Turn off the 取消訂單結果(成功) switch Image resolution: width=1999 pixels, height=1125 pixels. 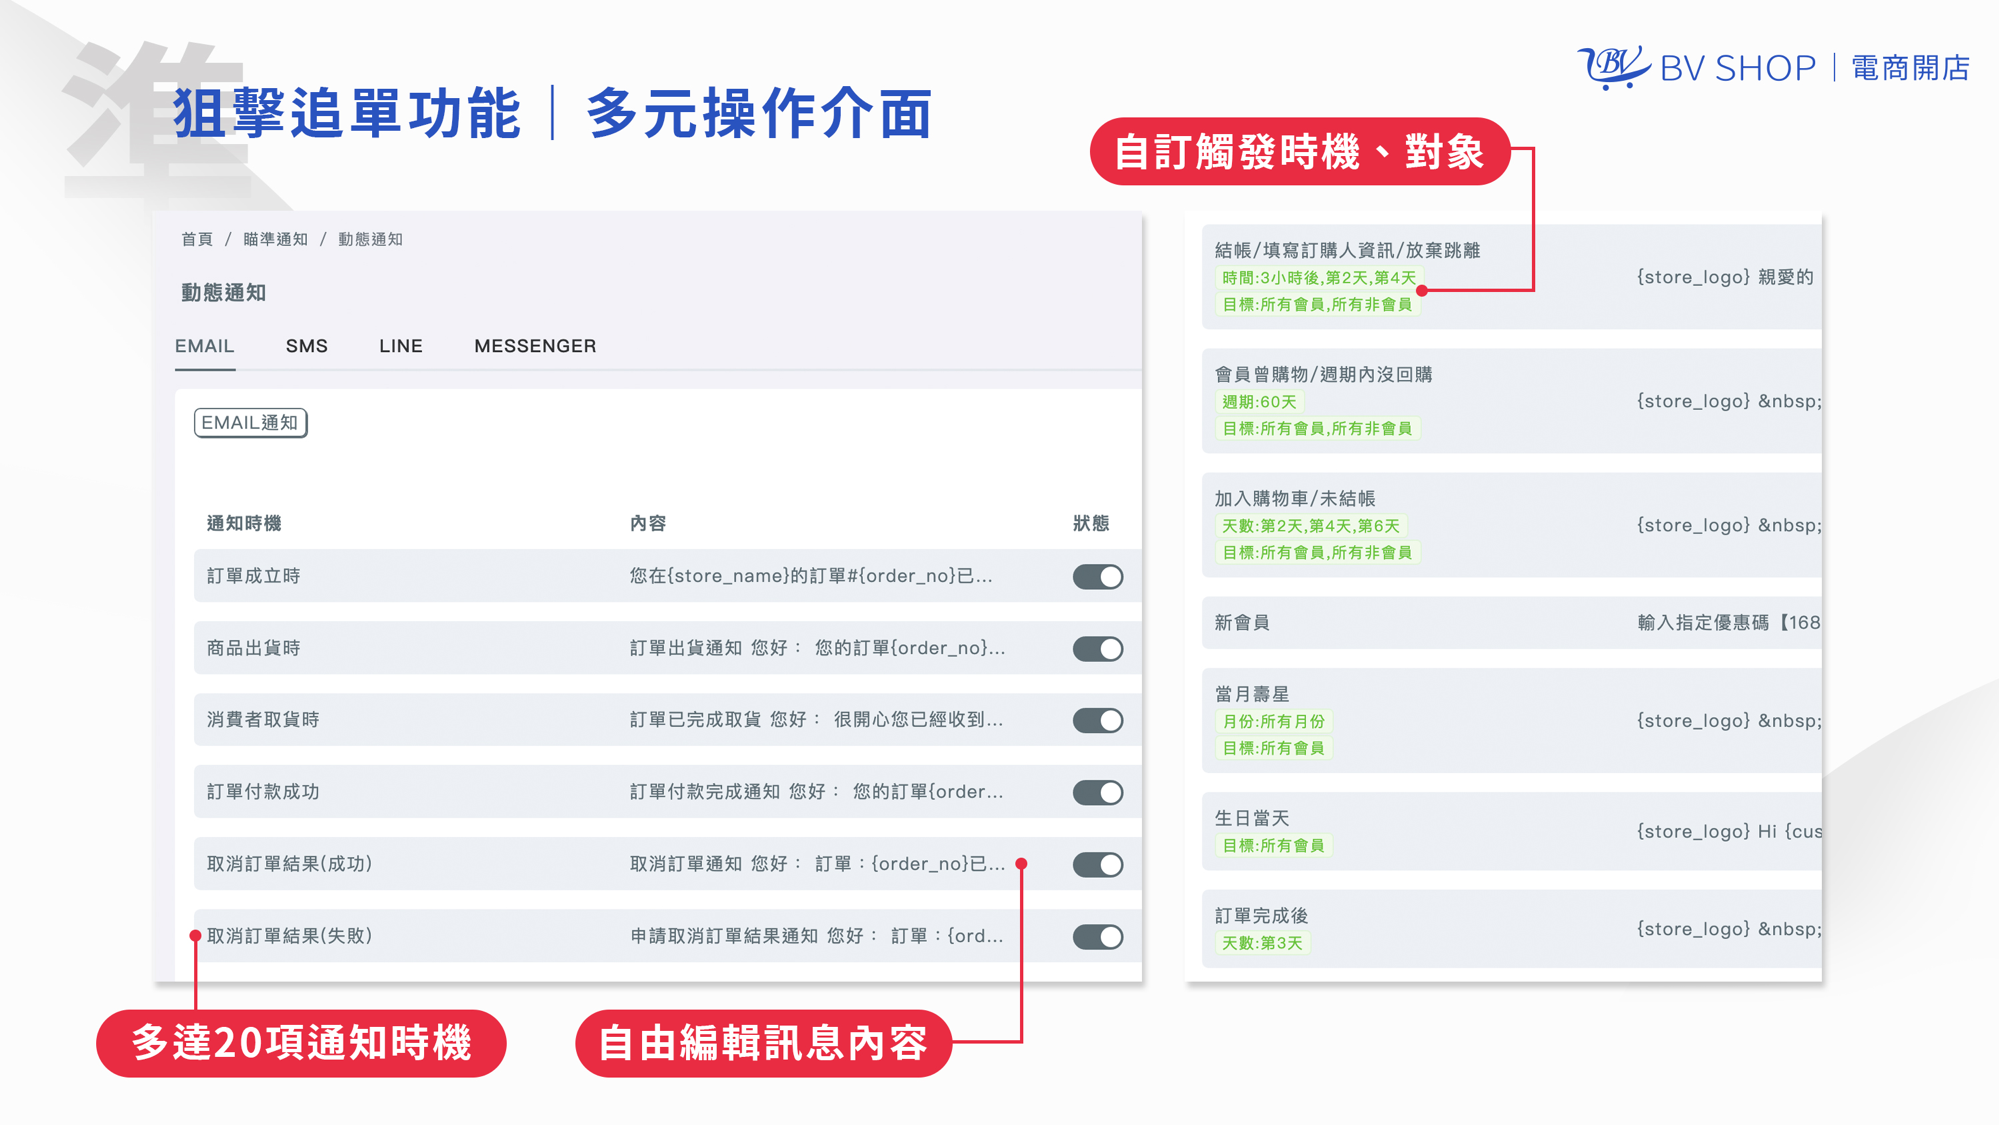1098,865
